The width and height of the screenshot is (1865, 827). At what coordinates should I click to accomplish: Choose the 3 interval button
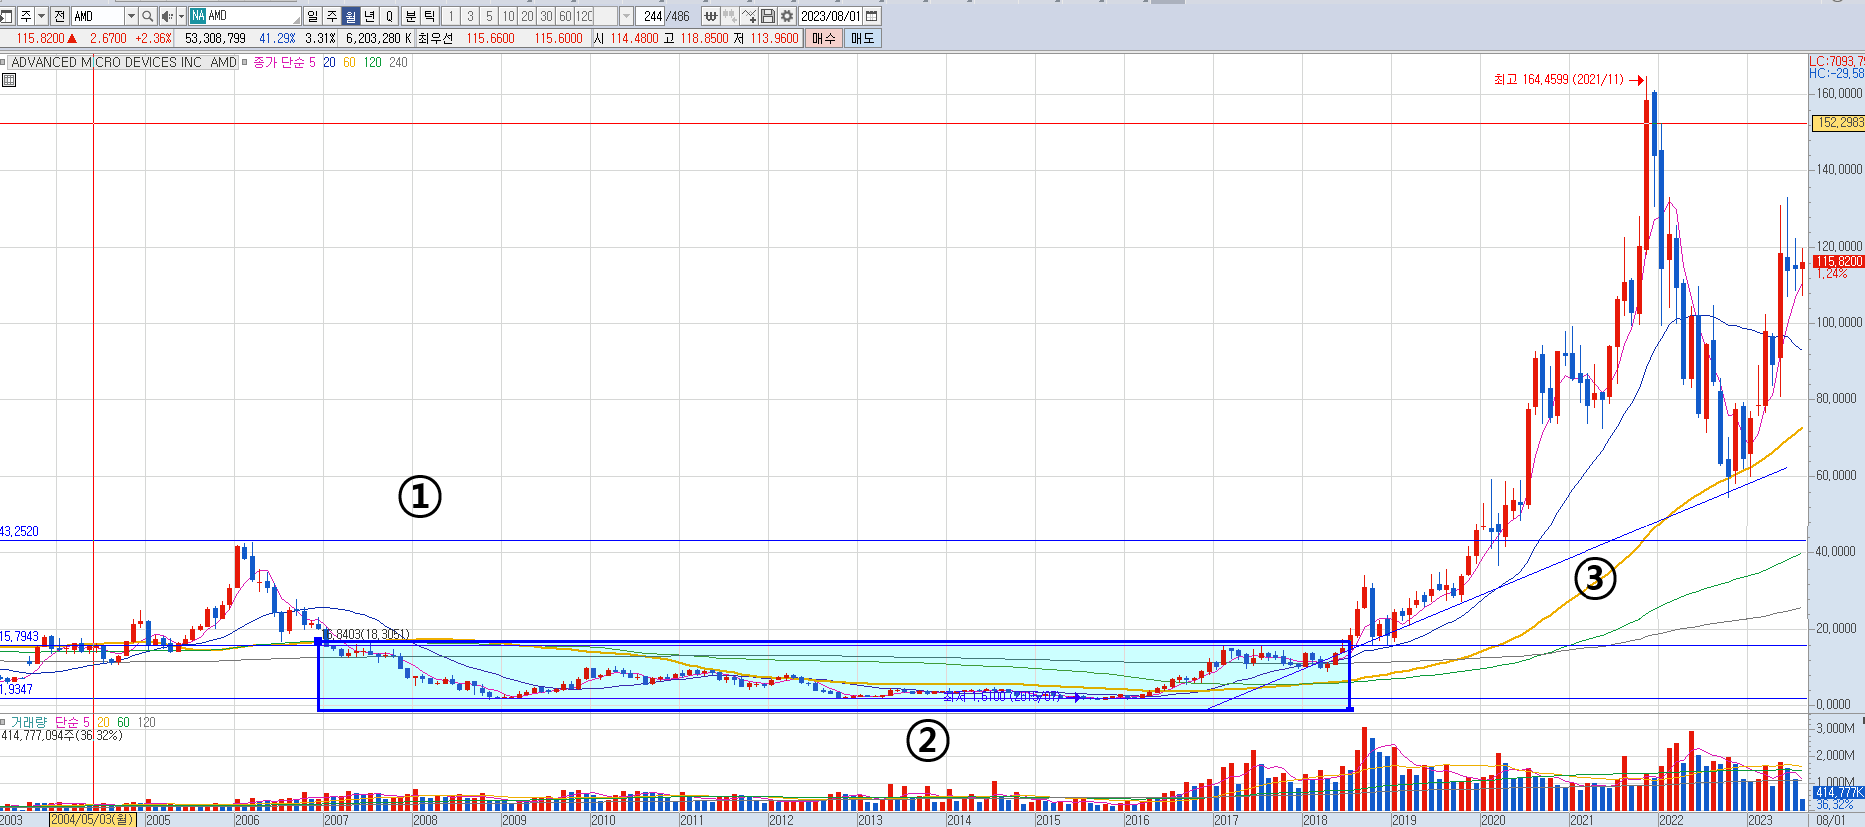[470, 16]
